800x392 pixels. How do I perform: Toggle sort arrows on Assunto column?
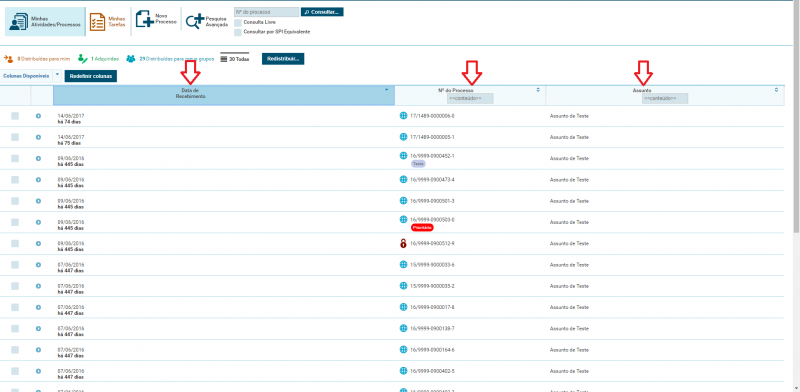(x=777, y=90)
